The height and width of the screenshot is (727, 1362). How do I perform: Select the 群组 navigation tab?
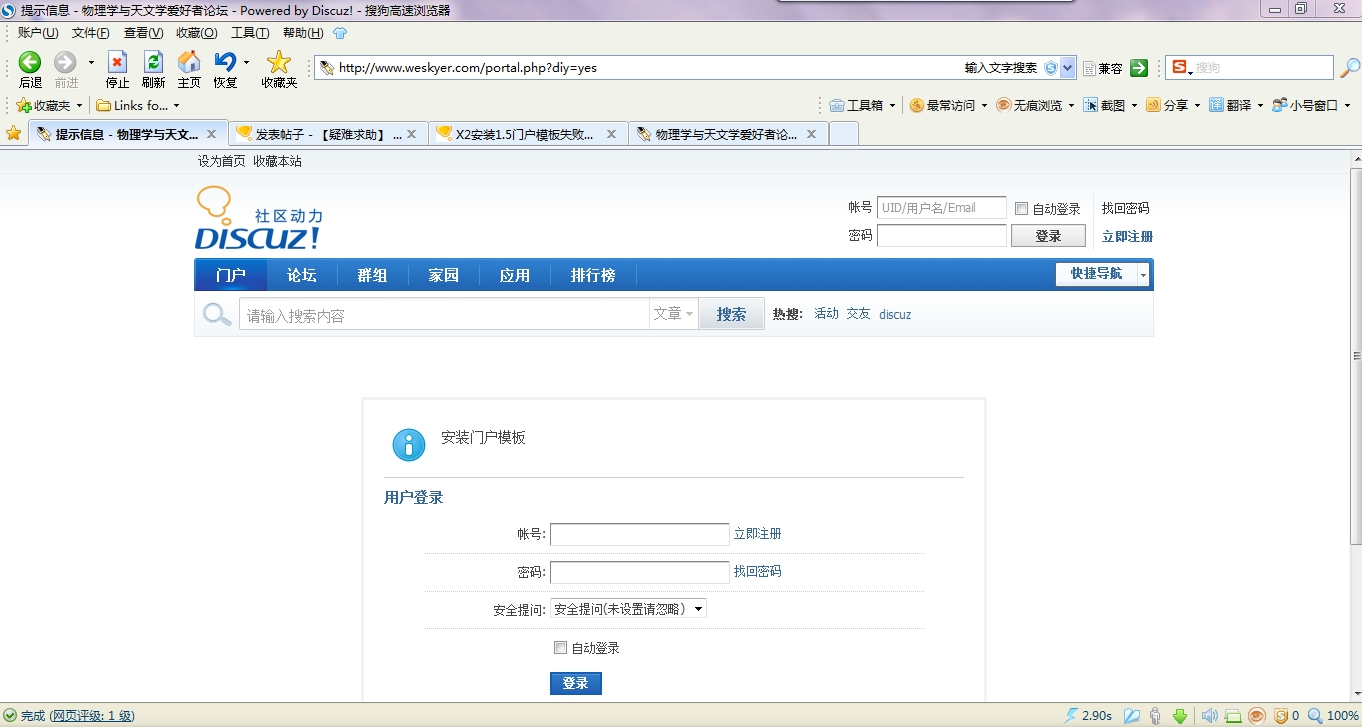click(372, 275)
